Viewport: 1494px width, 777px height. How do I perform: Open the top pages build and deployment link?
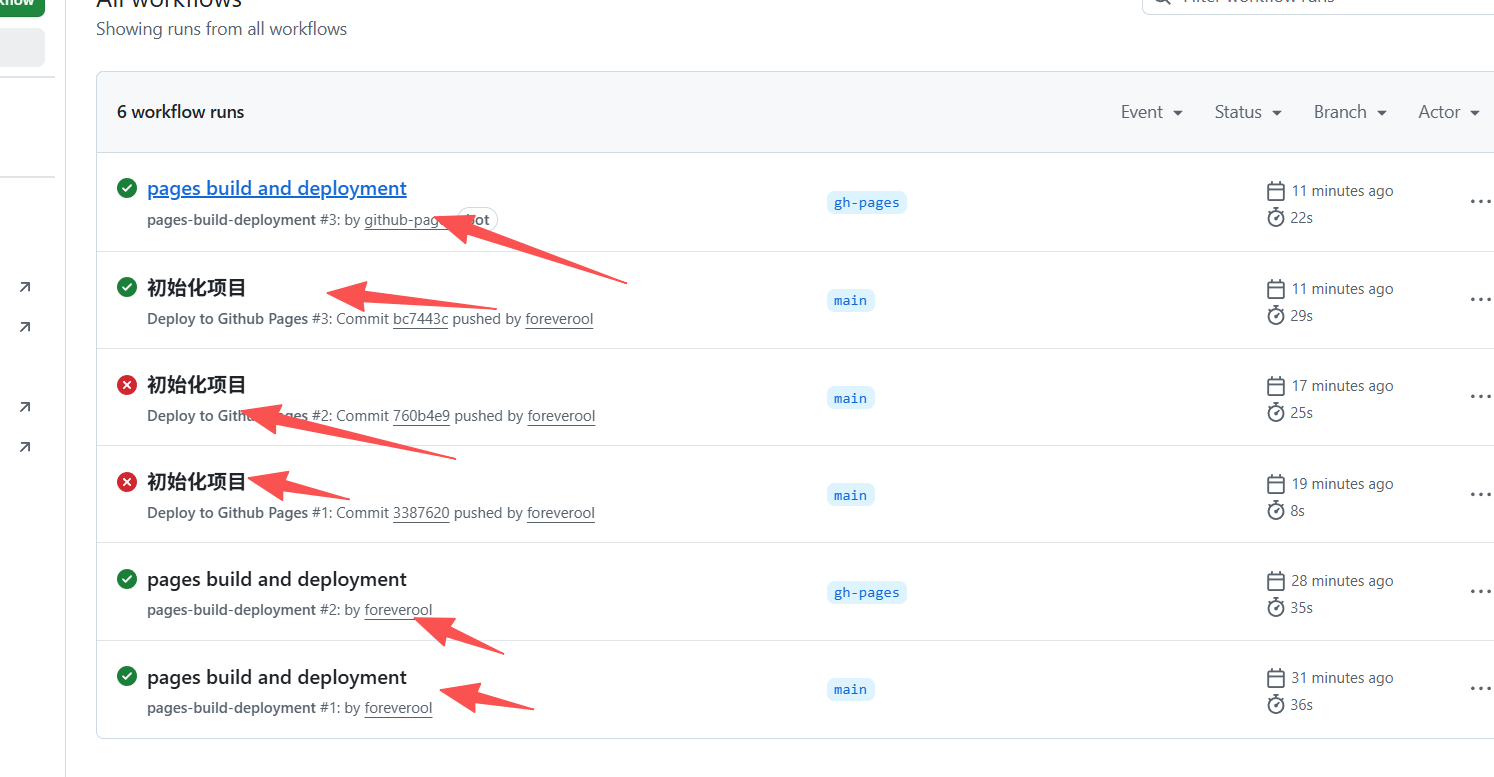tap(276, 188)
